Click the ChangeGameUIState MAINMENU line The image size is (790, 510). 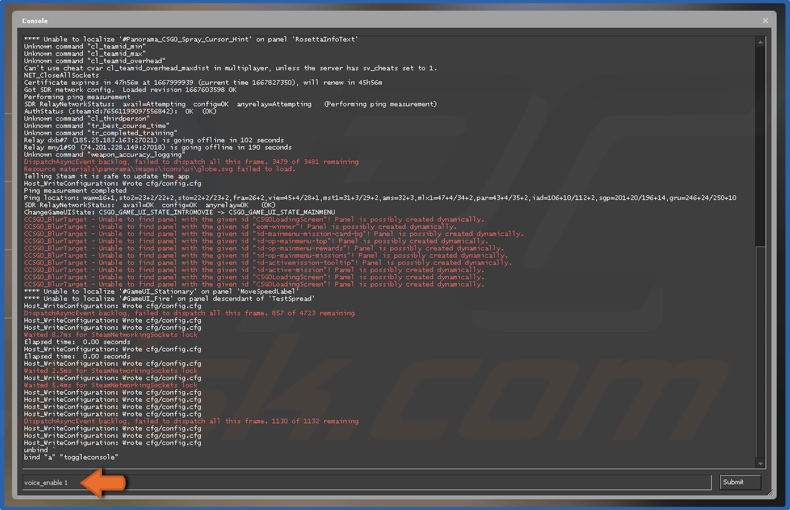point(179,212)
